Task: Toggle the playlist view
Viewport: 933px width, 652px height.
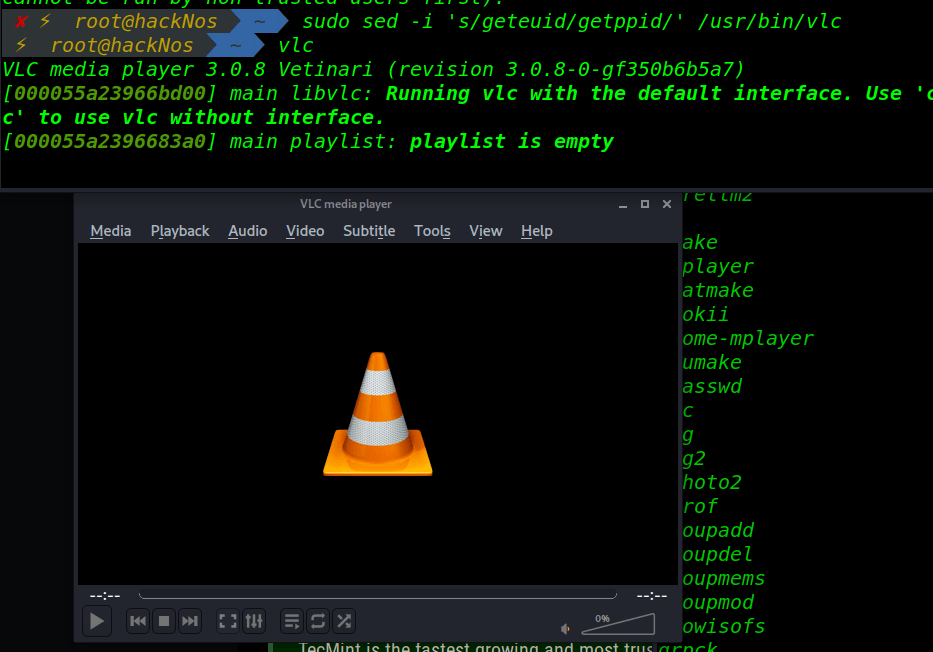Action: coord(292,621)
